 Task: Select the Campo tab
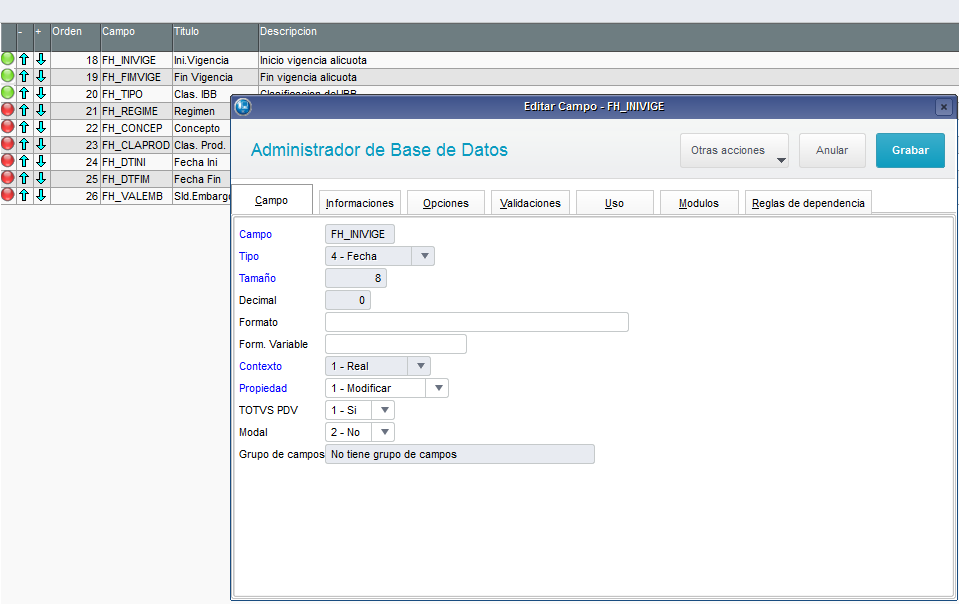pyautogui.click(x=272, y=200)
